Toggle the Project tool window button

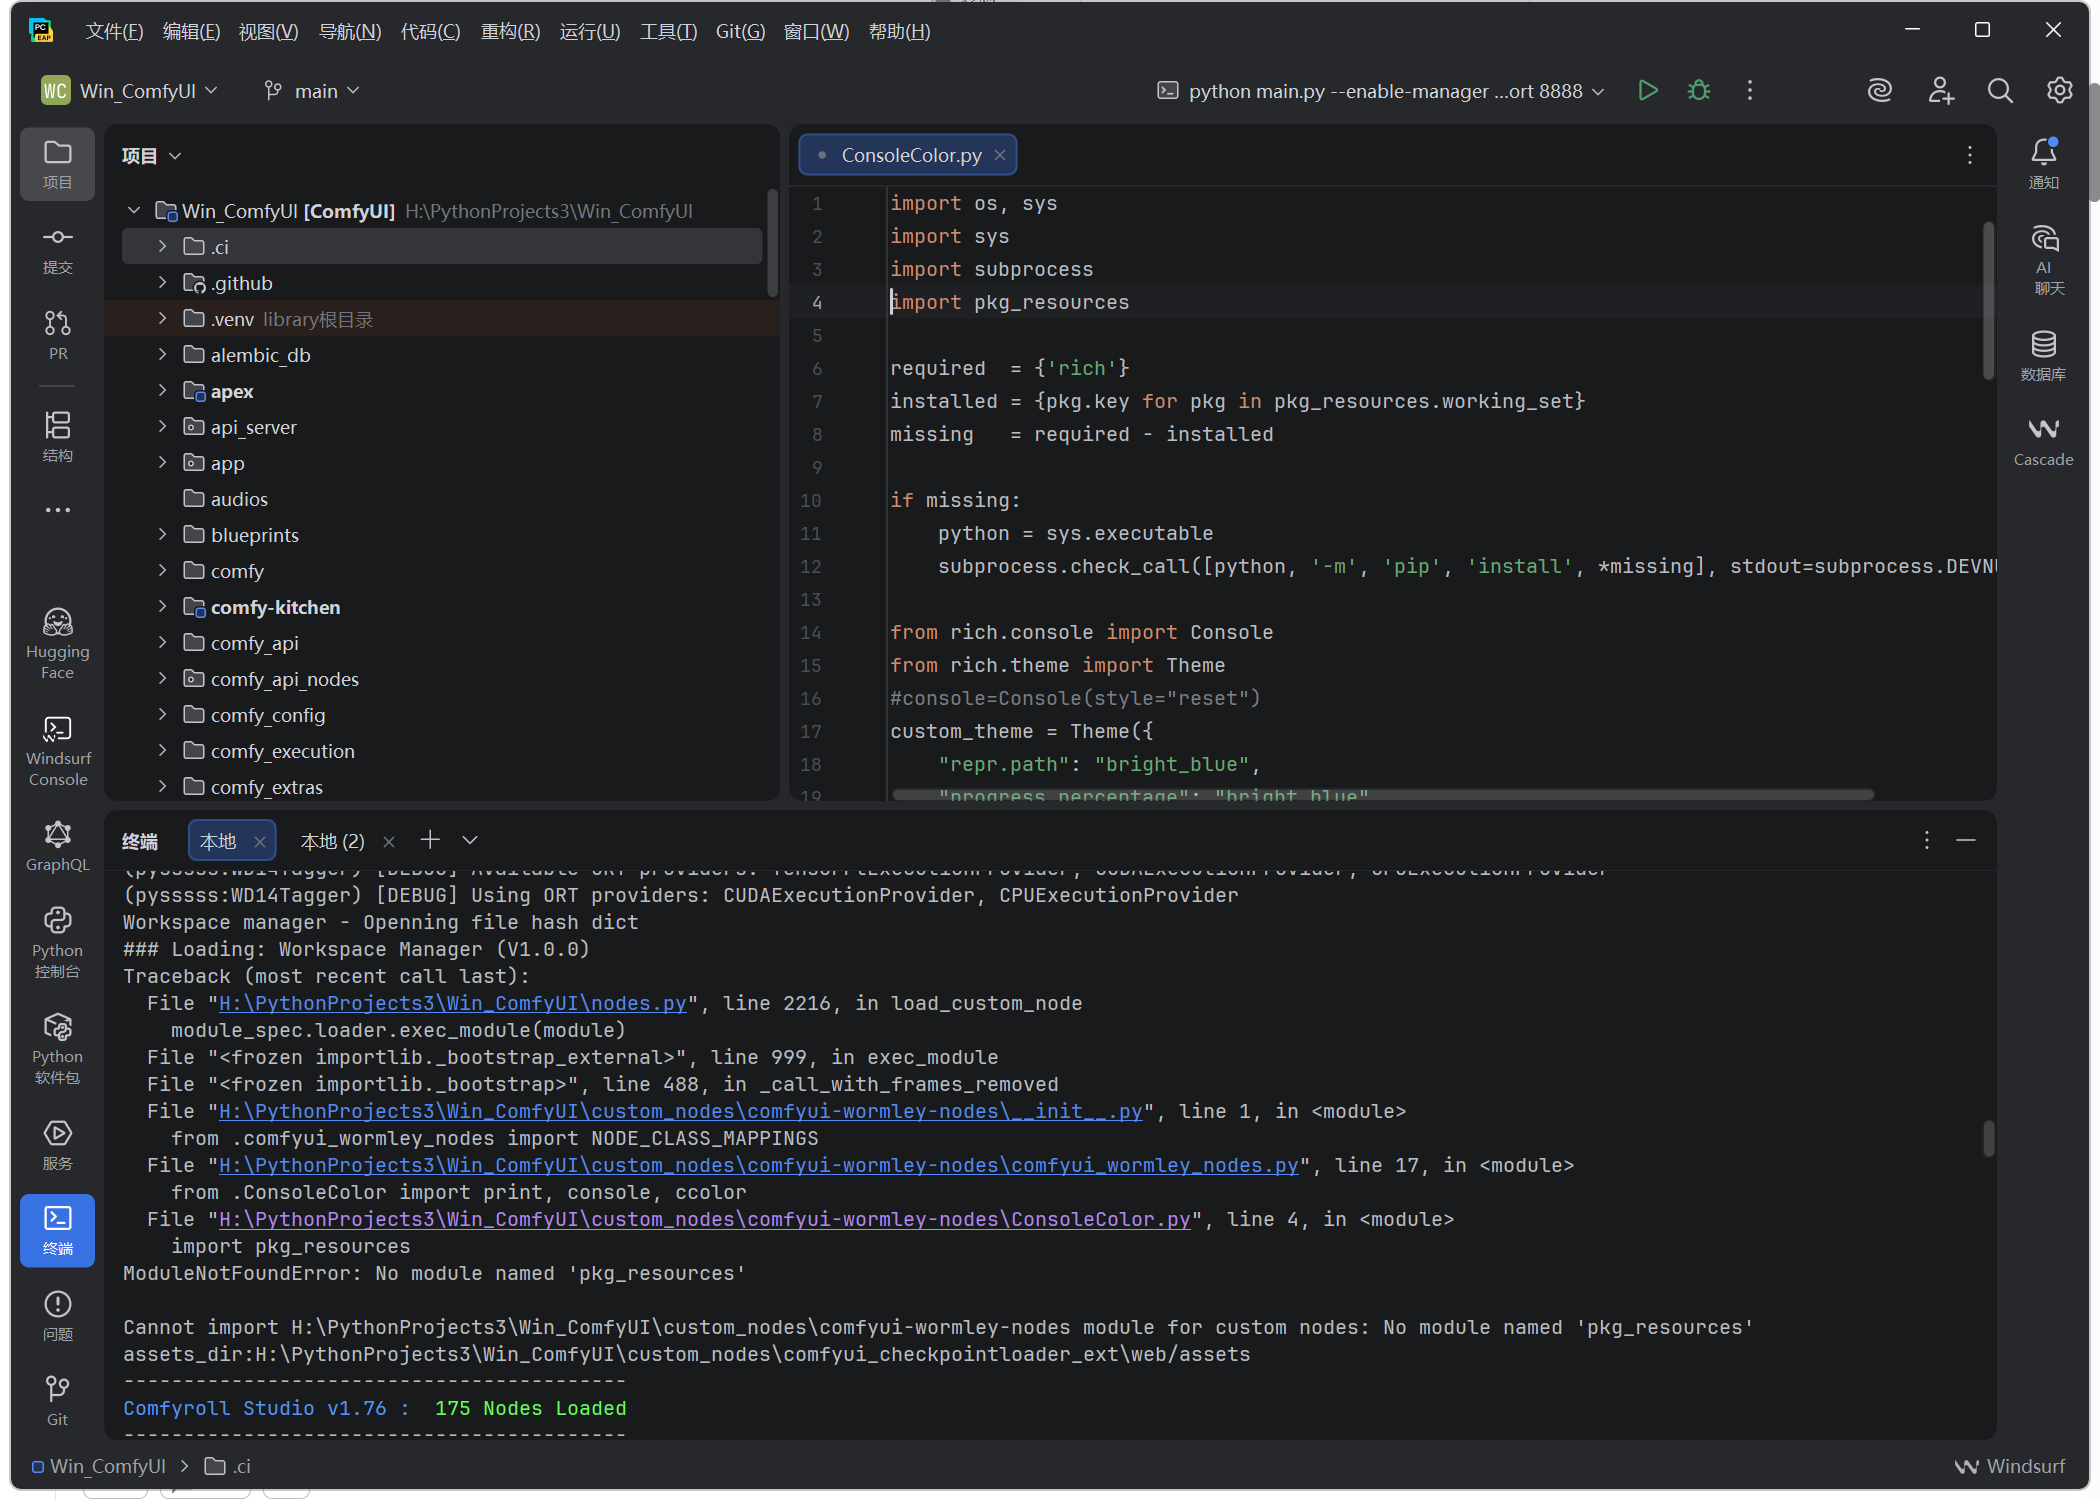click(x=57, y=164)
